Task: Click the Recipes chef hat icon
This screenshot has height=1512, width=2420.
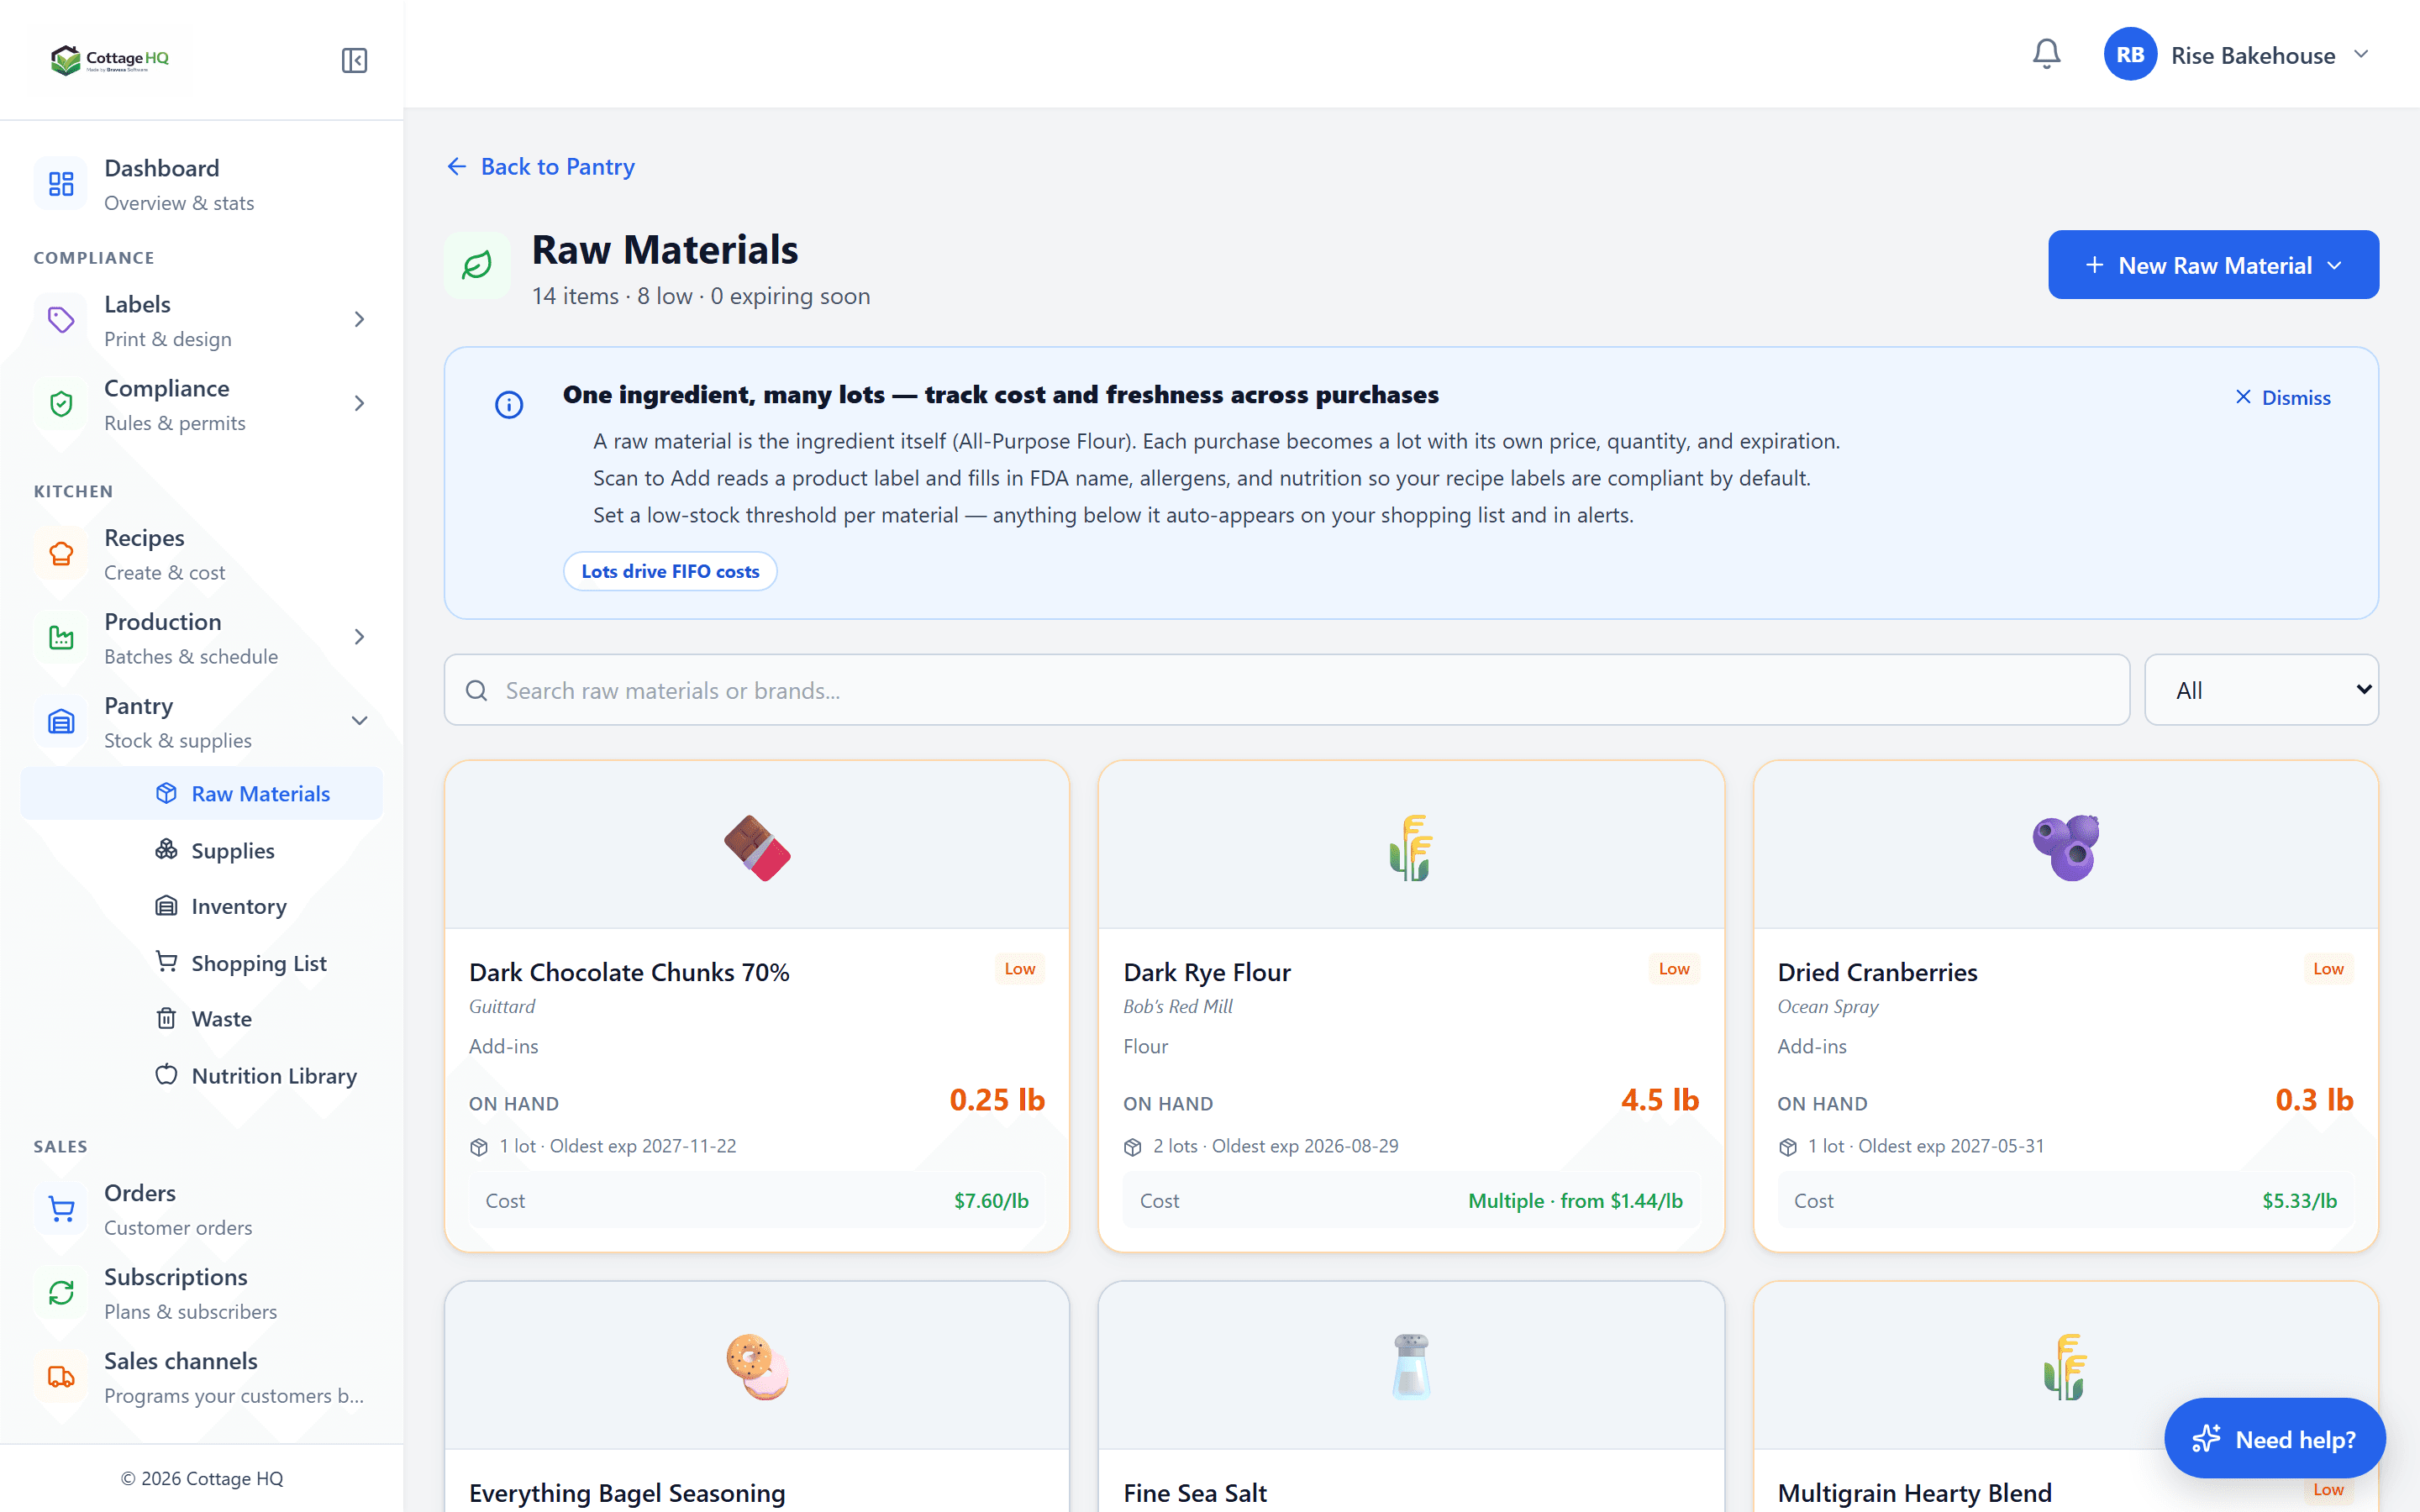Action: click(x=61, y=554)
